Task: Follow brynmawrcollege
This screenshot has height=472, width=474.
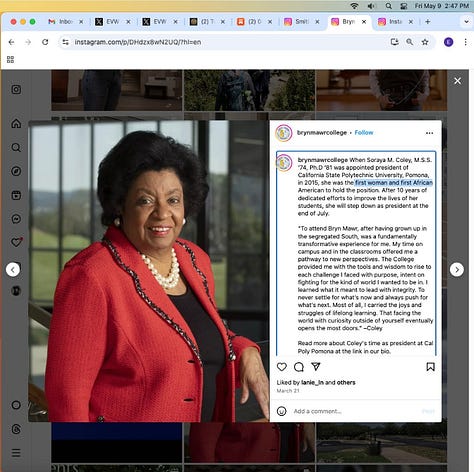Action: 364,132
